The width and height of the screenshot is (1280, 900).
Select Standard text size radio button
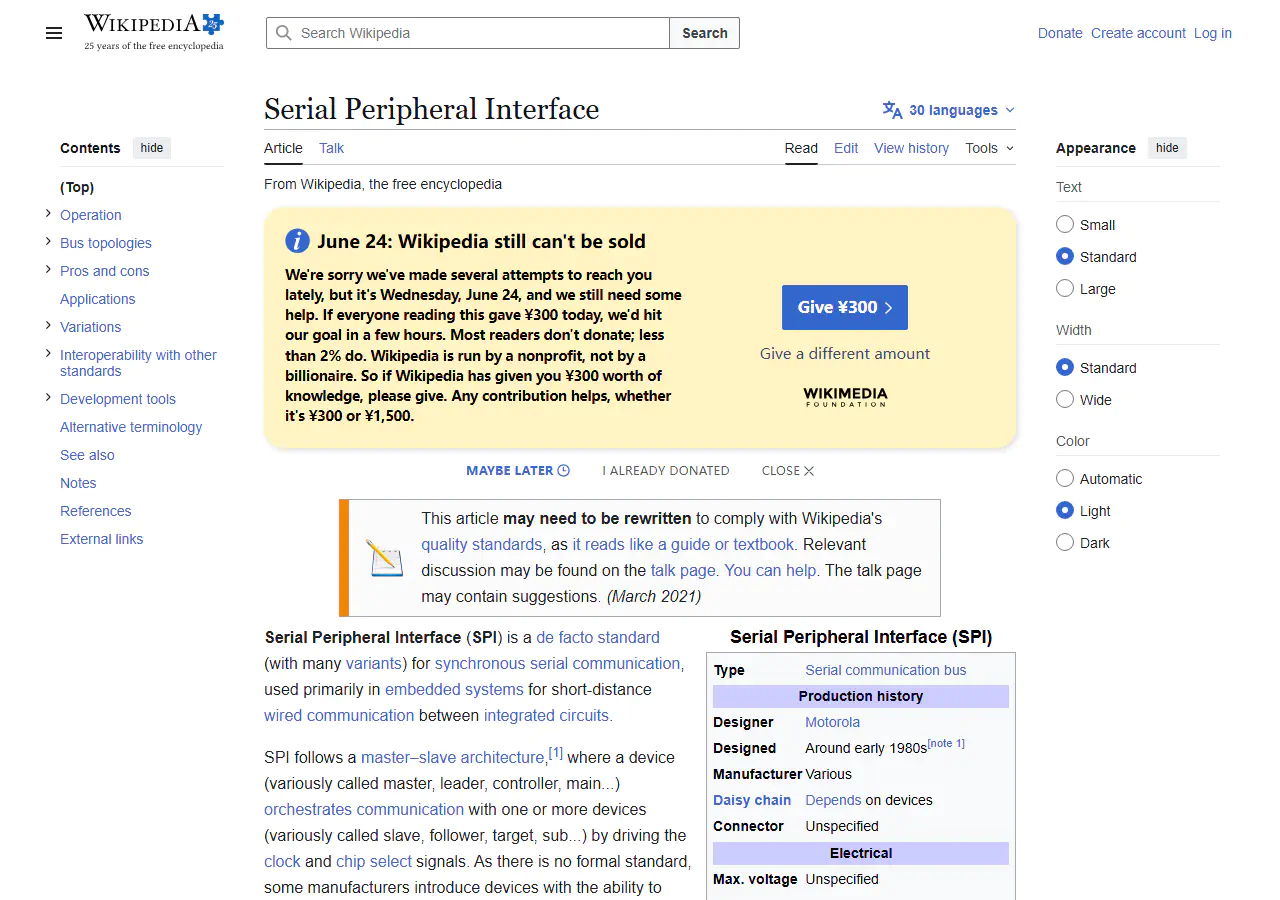click(x=1065, y=257)
